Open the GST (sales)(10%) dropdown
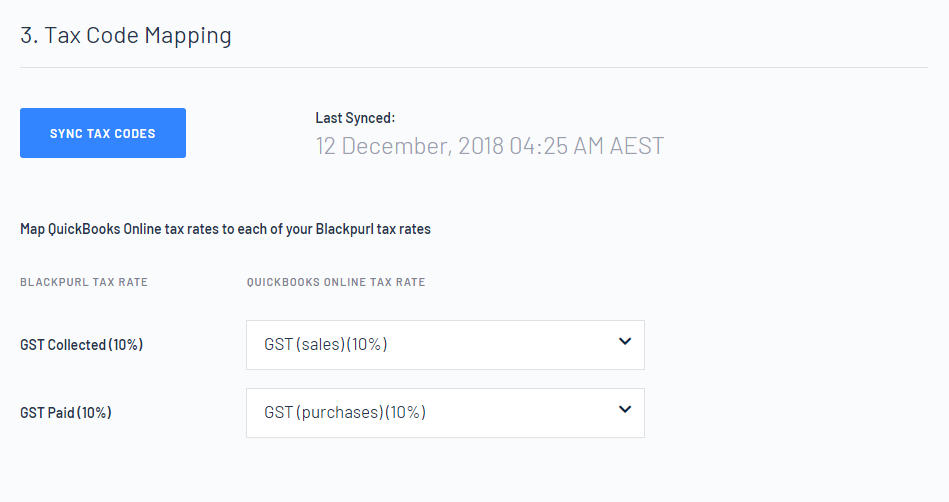Viewport: 949px width, 502px height. (x=445, y=345)
